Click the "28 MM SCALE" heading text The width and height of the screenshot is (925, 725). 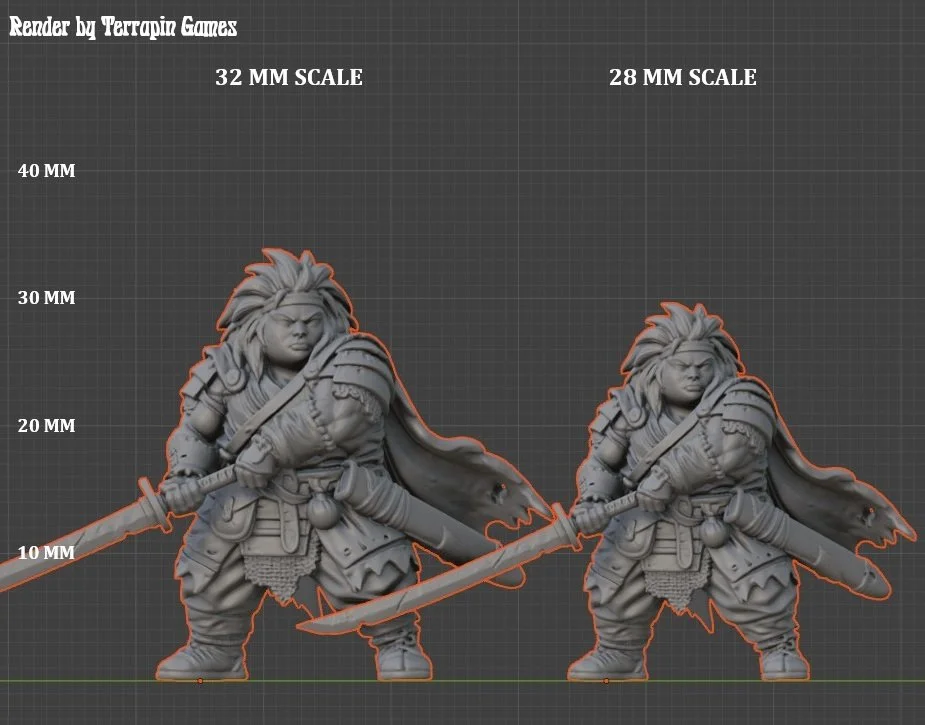click(683, 77)
